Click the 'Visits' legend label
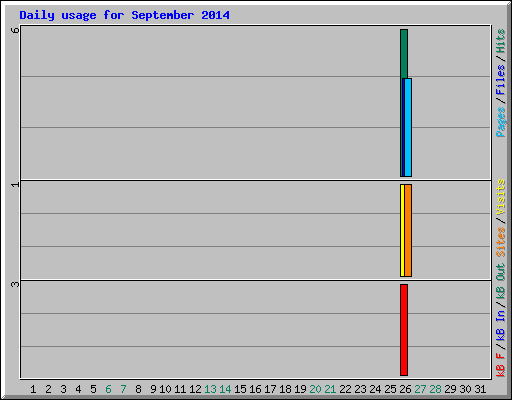This screenshot has width=512, height=400. (x=501, y=197)
